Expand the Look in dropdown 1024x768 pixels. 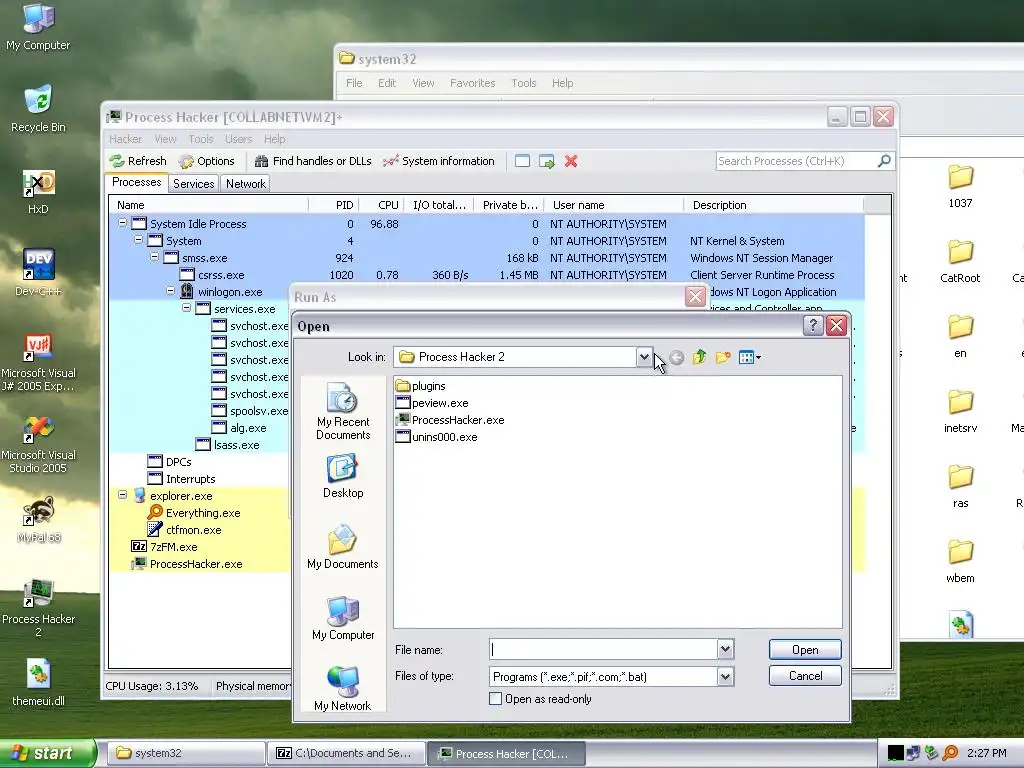point(643,357)
